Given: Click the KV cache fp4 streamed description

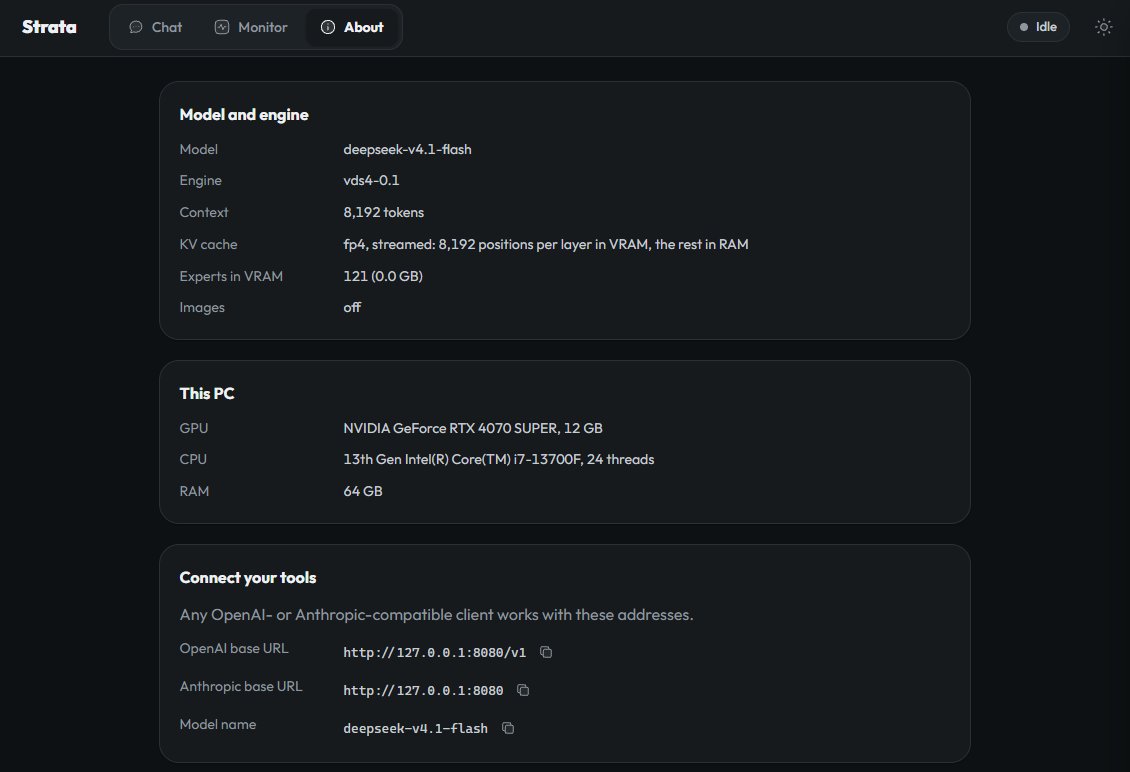Looking at the screenshot, I should pyautogui.click(x=546, y=244).
